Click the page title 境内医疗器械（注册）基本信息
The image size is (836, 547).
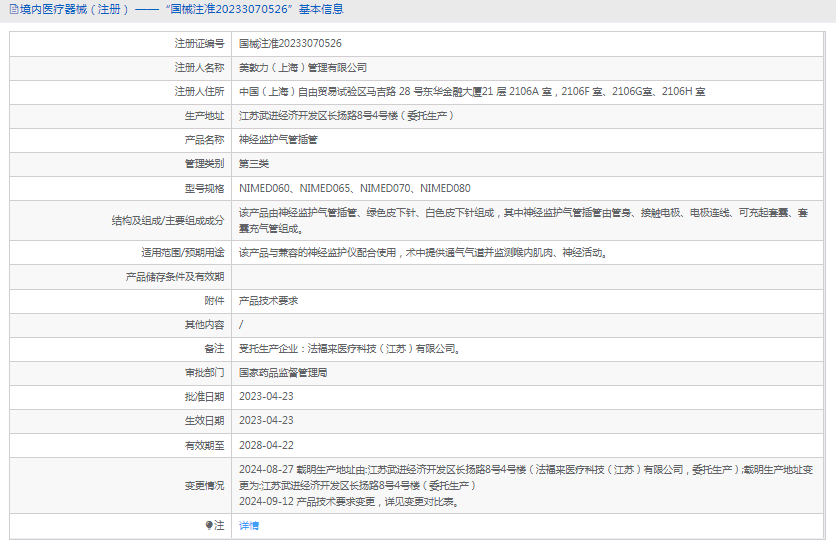tap(182, 9)
